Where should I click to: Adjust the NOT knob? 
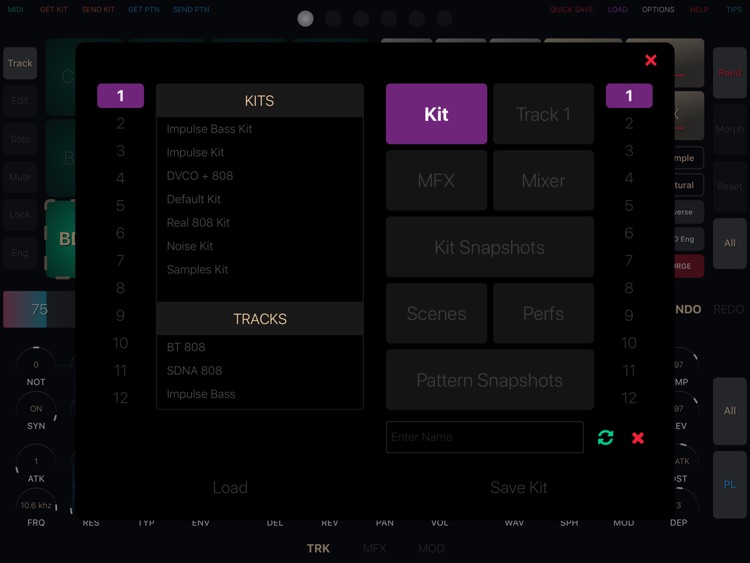click(x=36, y=364)
